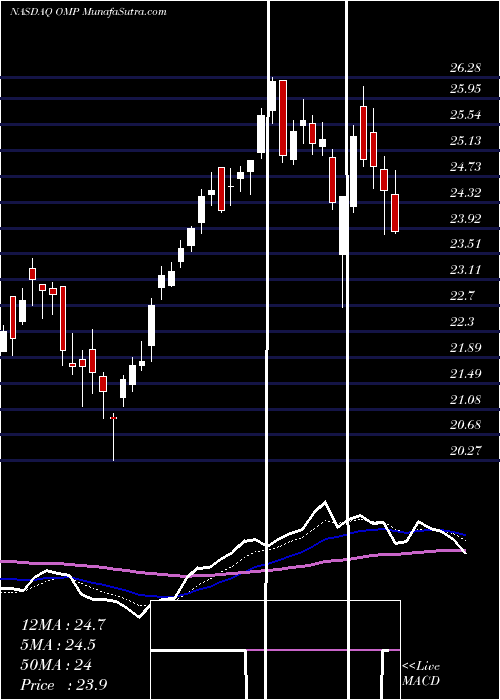The image size is (500, 700).
Task: Click the 24.32 price axis label
Action: point(466,192)
